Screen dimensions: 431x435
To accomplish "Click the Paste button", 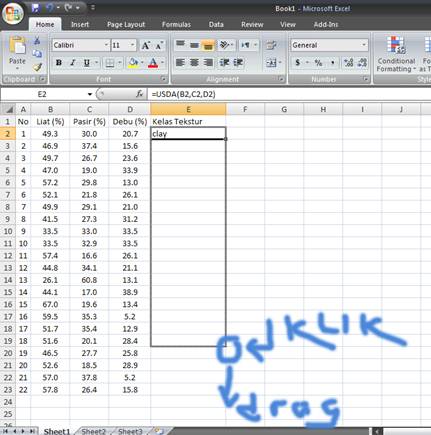I will [x=17, y=53].
